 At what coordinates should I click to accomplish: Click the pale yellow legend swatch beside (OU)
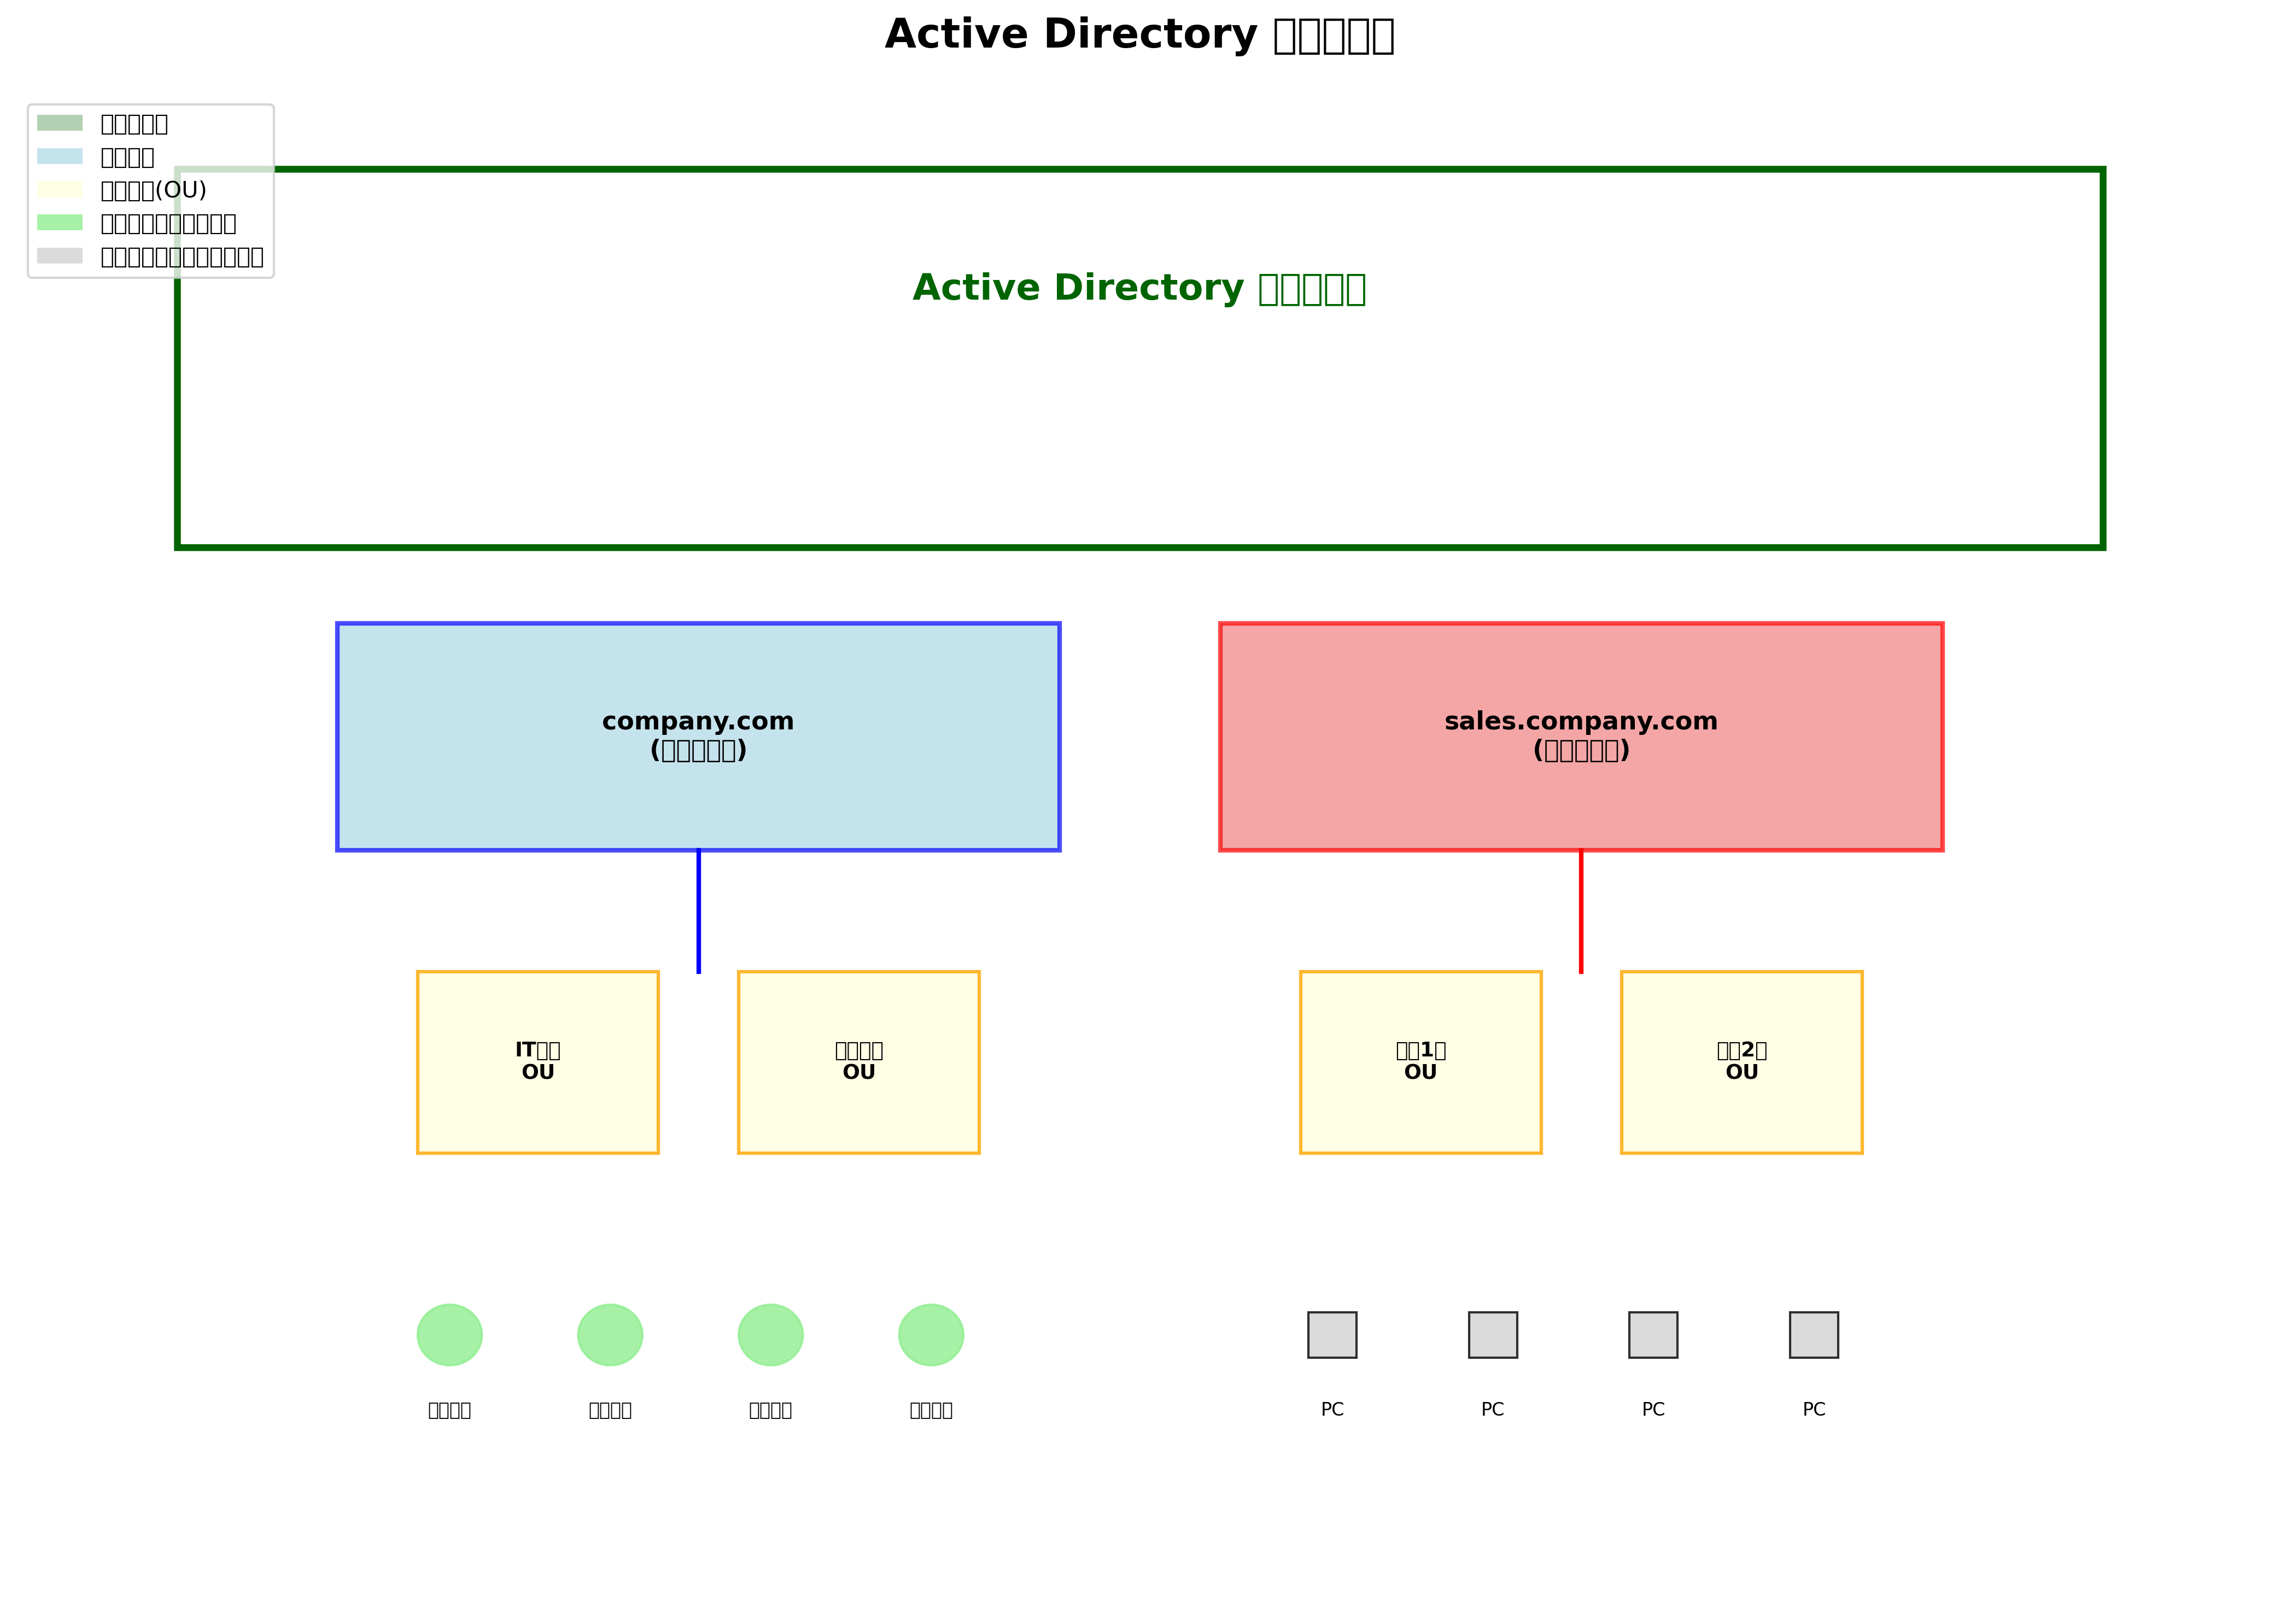[x=60, y=189]
